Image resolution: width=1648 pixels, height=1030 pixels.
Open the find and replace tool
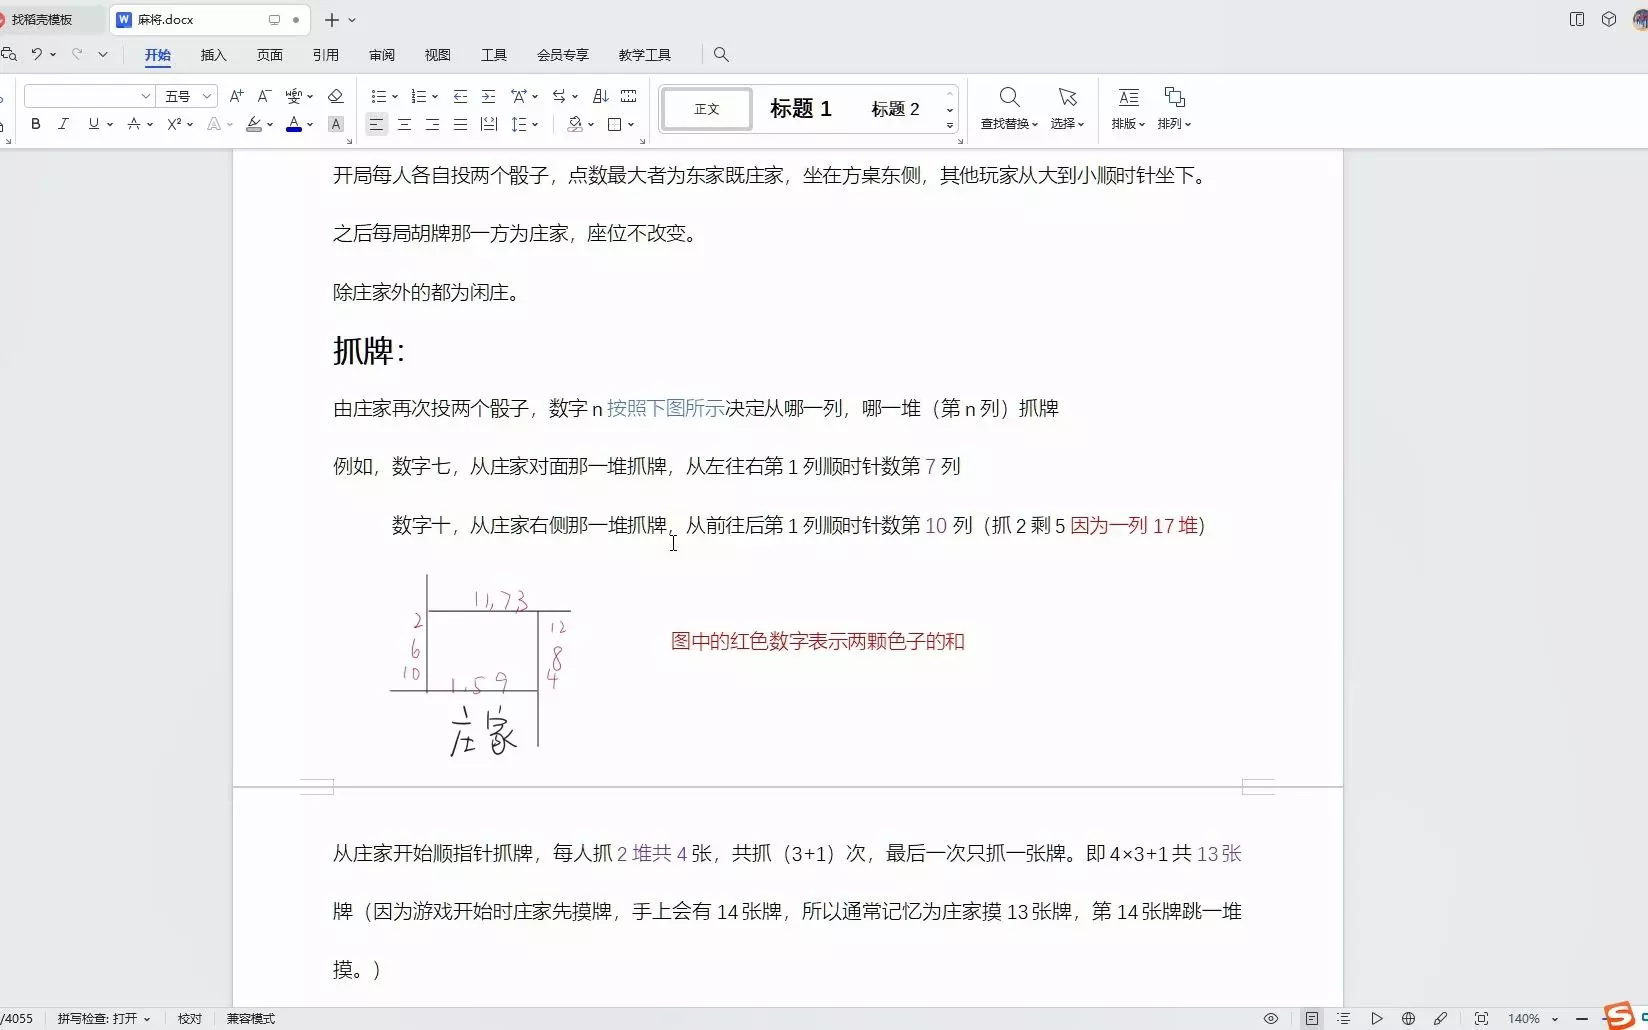tap(1009, 108)
